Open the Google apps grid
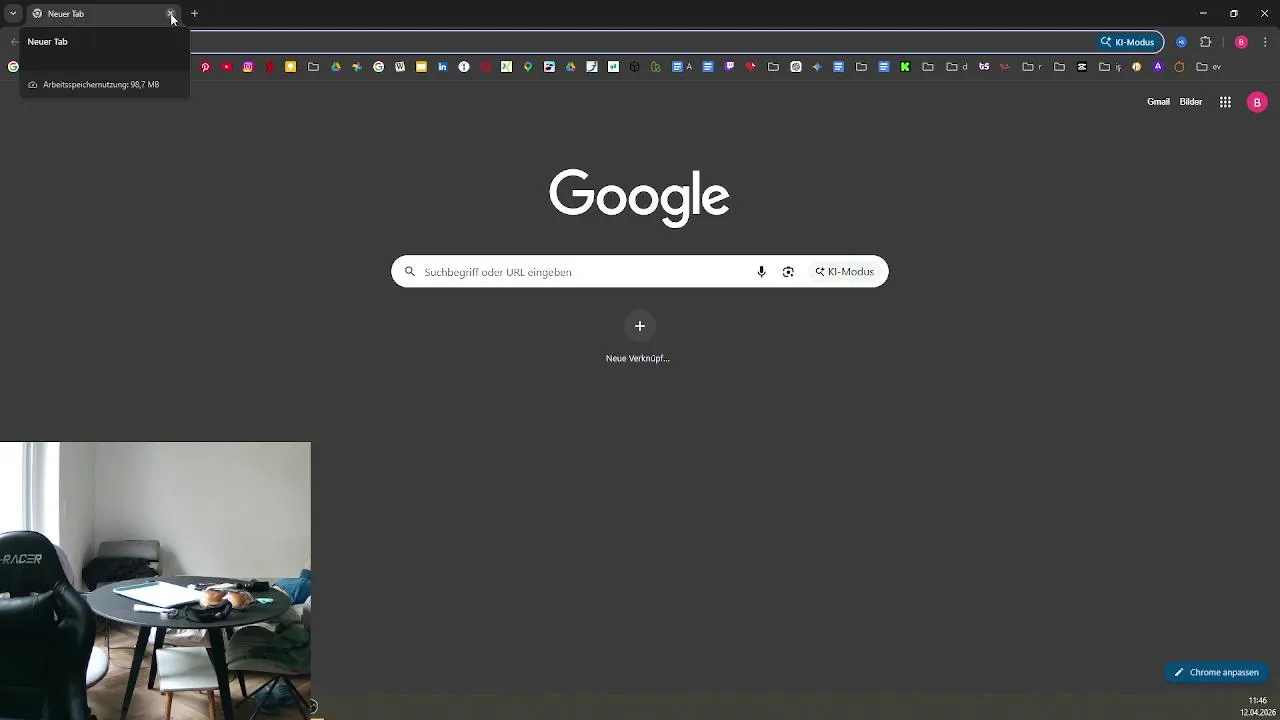Screen dimensions: 1280x720 coord(1225,102)
